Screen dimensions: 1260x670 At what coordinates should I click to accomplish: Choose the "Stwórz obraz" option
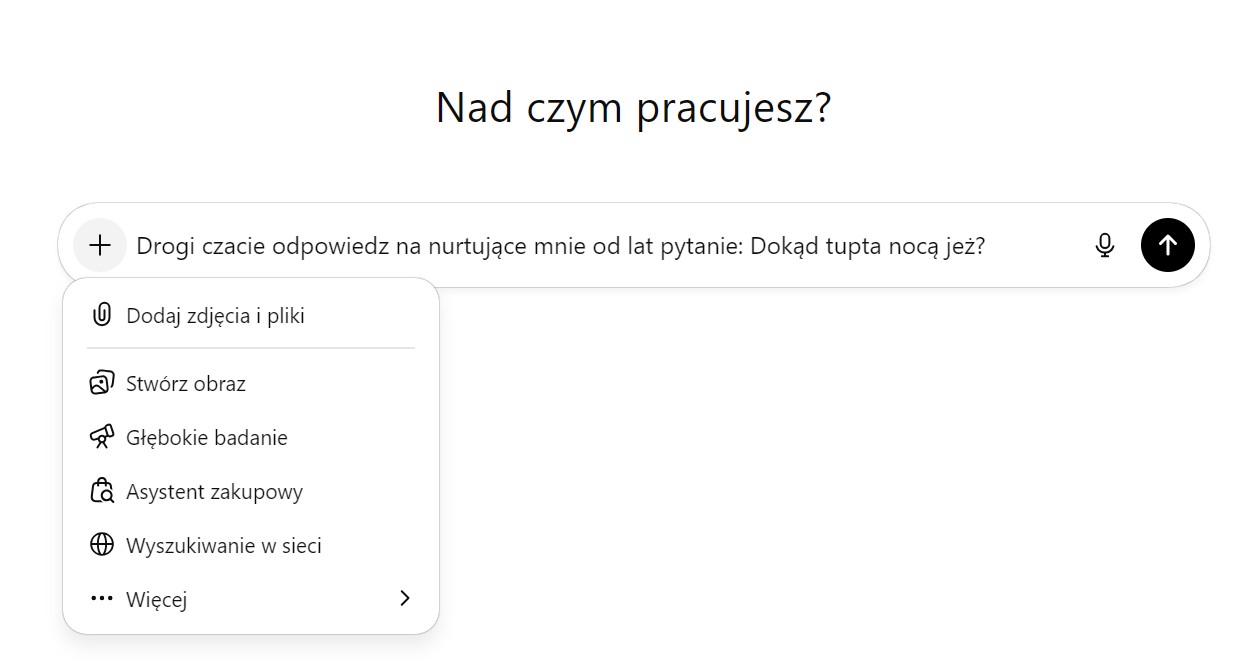[x=186, y=384]
